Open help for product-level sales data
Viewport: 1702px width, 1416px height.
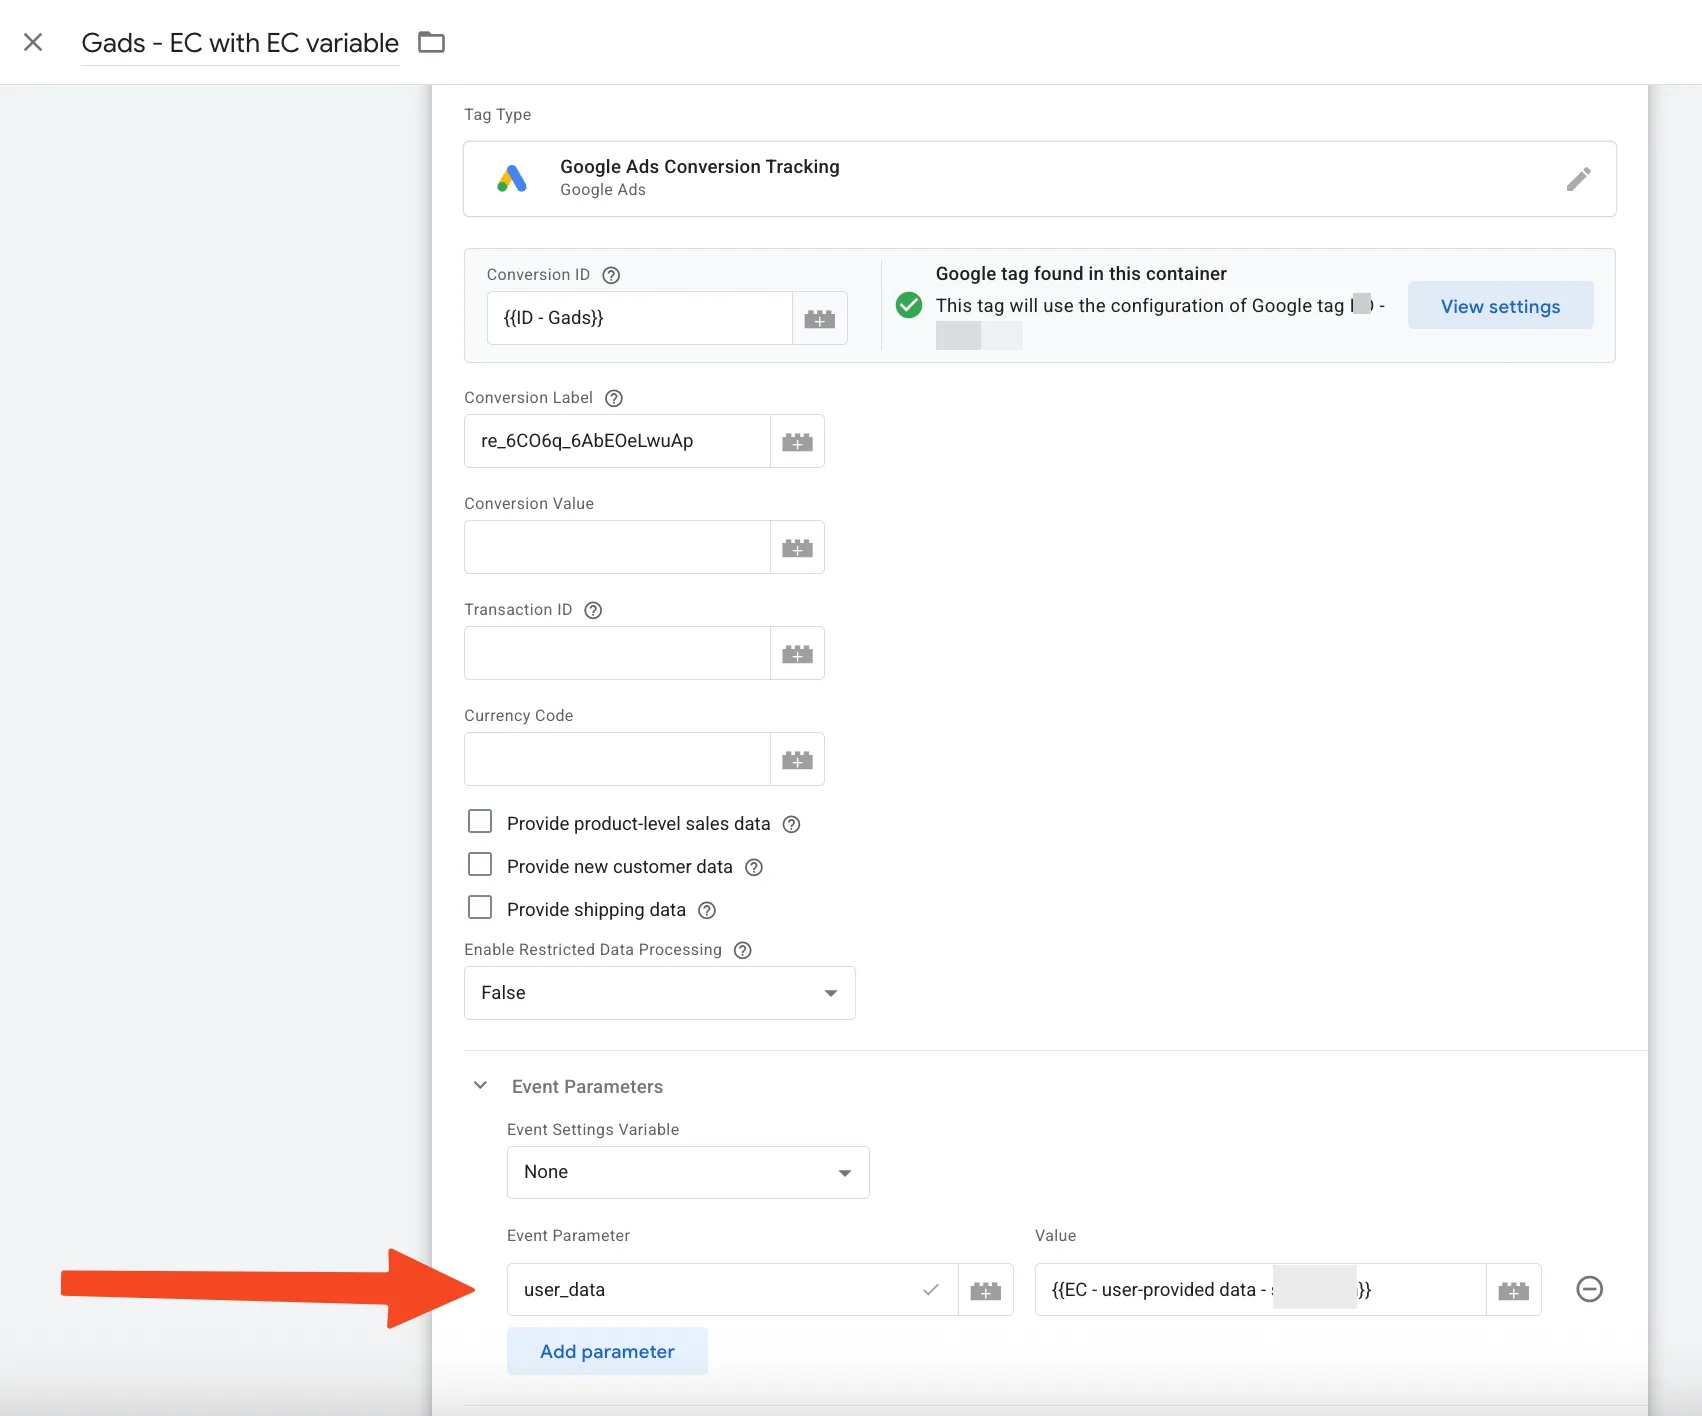click(791, 824)
